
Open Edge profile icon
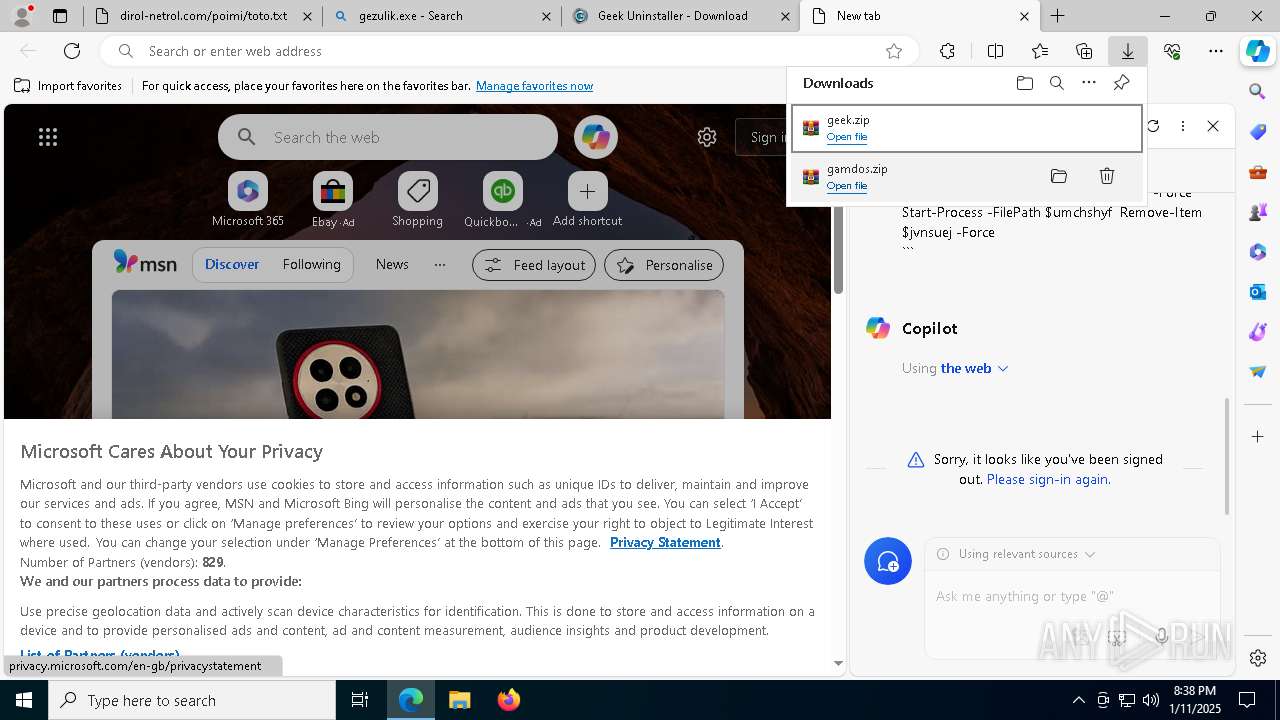click(x=22, y=15)
